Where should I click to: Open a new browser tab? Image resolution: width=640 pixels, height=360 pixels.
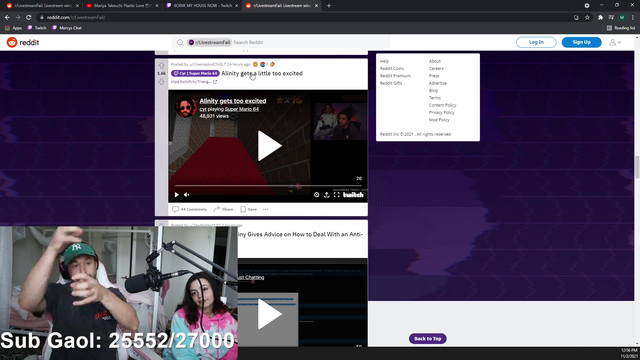tap(329, 6)
